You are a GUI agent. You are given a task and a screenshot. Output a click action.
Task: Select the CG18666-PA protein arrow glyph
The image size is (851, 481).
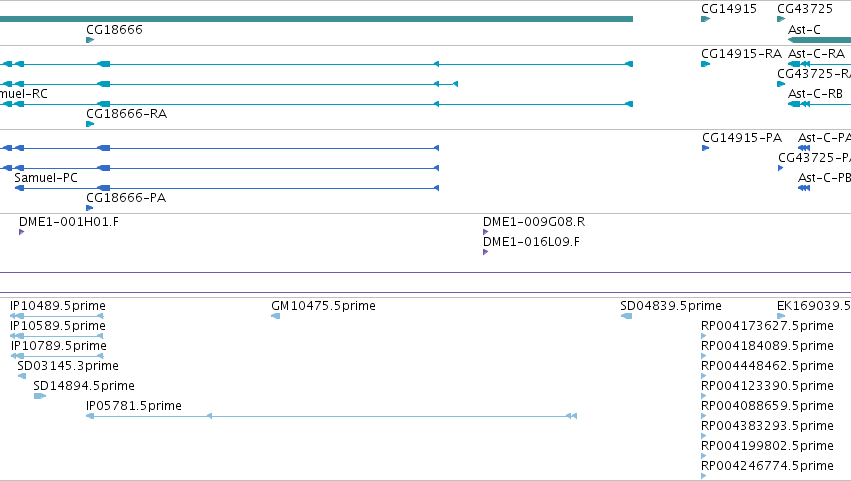90,208
